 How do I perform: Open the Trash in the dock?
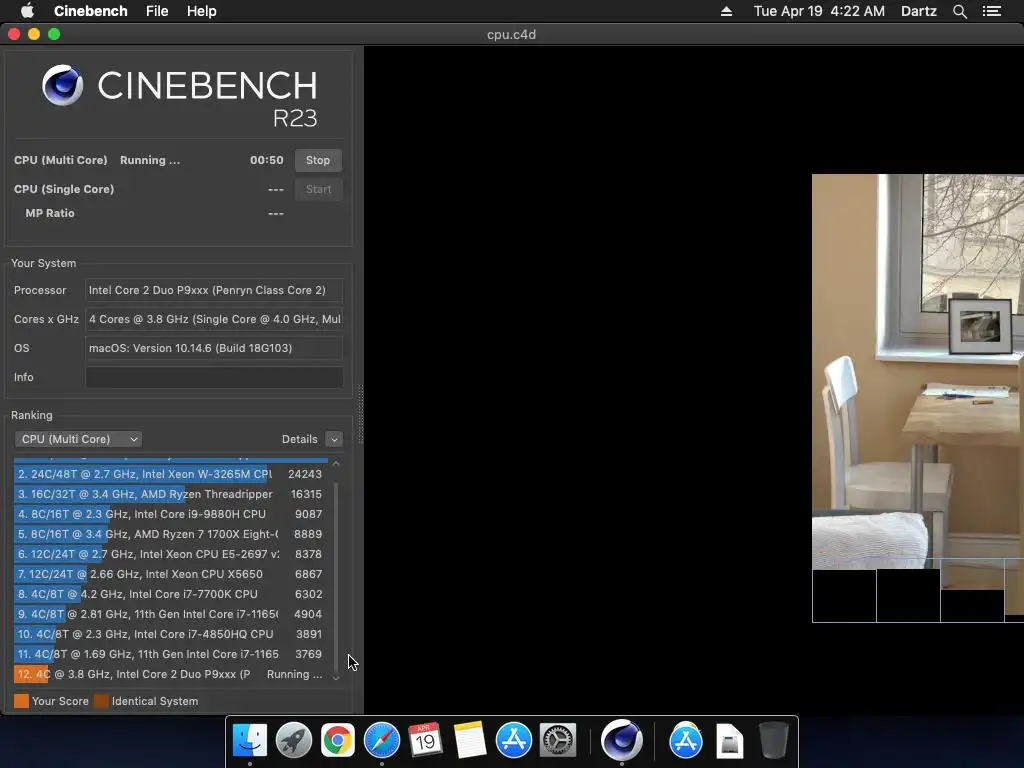[773, 741]
